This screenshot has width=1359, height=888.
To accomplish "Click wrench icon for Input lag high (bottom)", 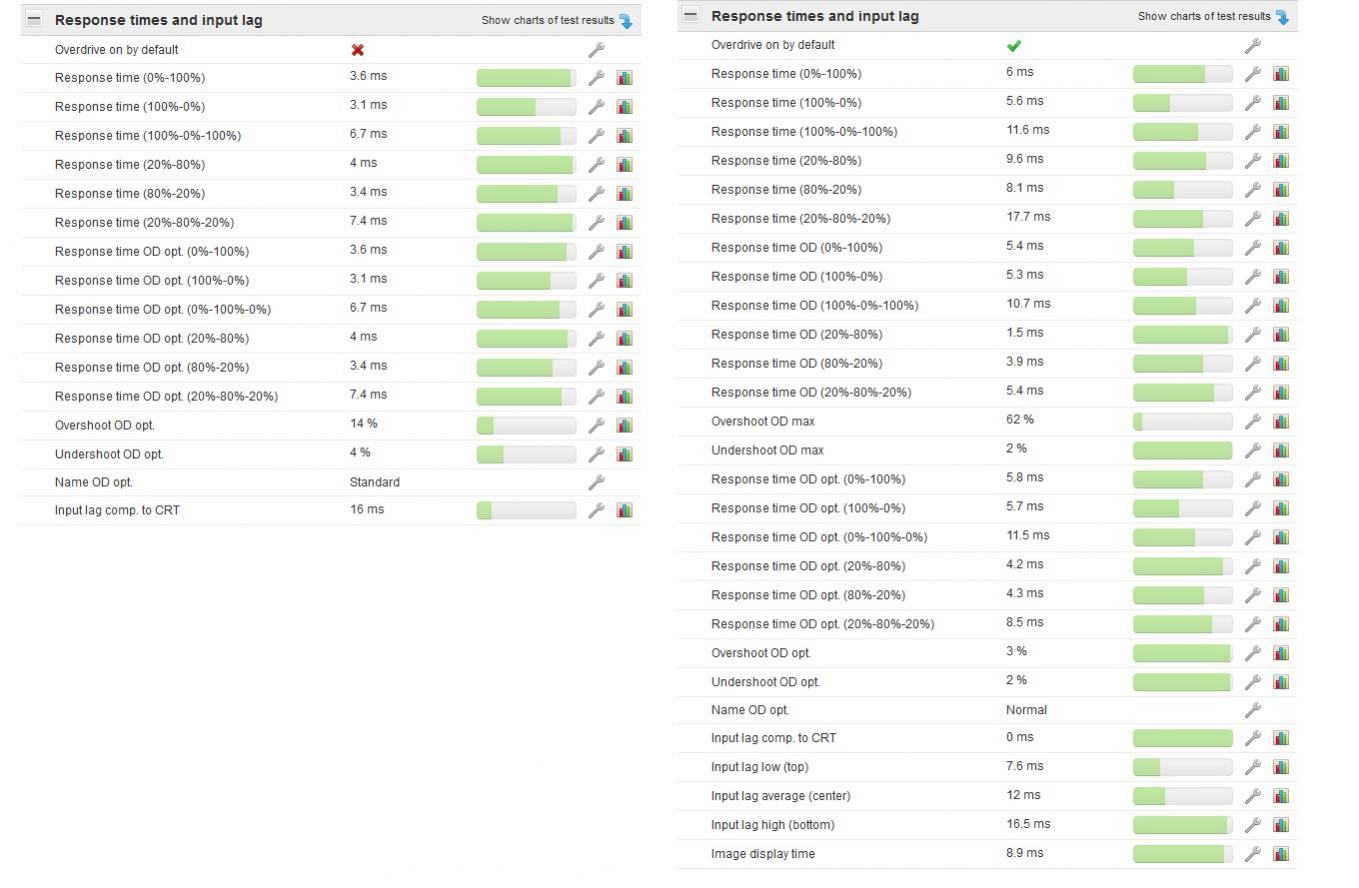I will 1252,825.
